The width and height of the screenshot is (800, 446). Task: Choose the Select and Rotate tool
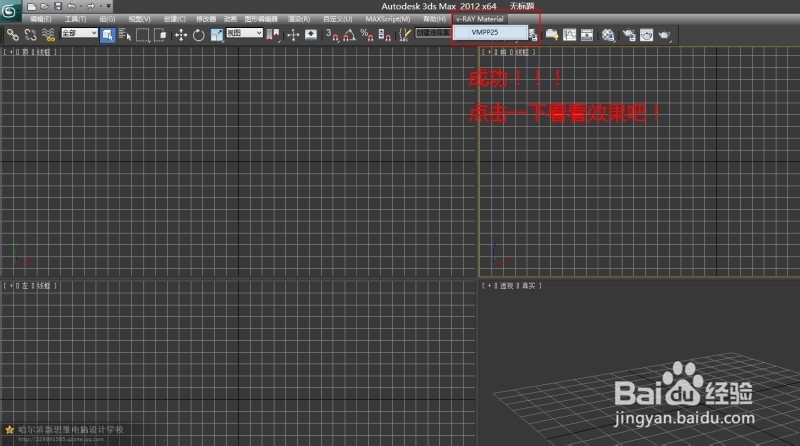click(x=198, y=34)
